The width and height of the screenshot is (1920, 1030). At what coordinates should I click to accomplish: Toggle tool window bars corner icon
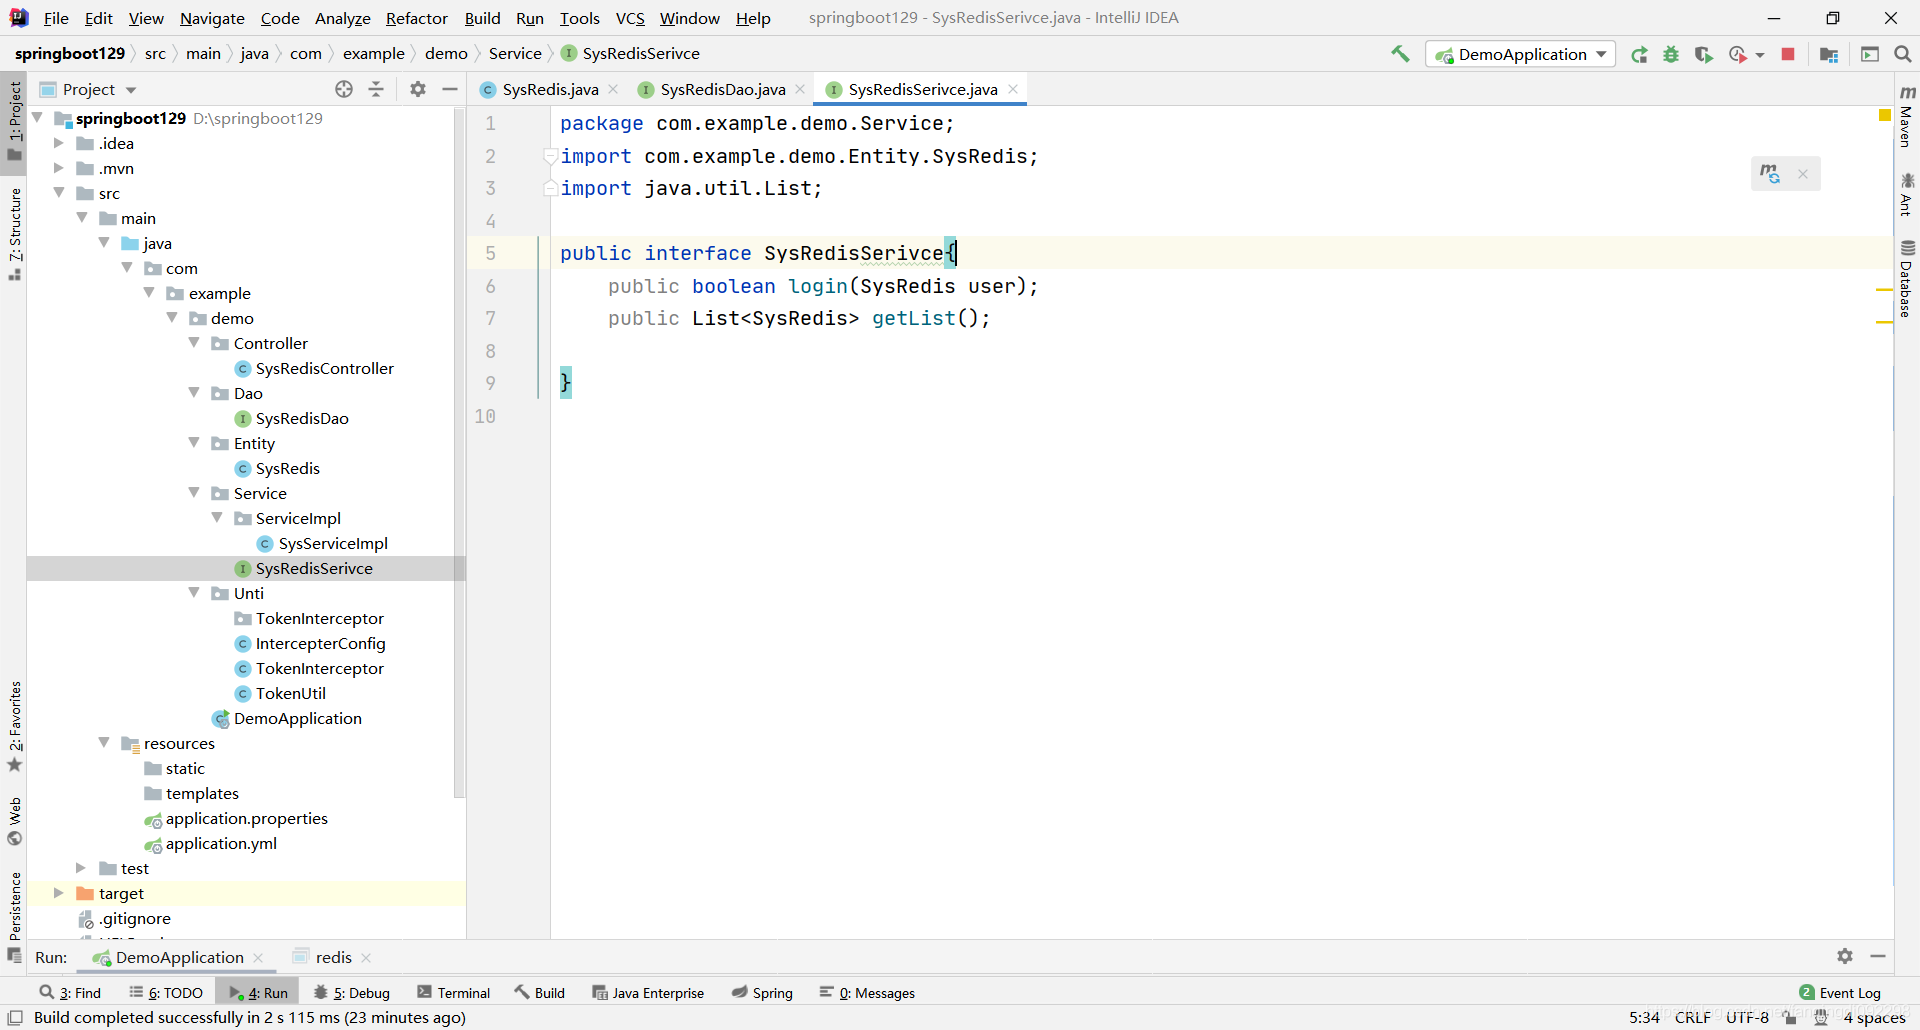[x=15, y=1017]
